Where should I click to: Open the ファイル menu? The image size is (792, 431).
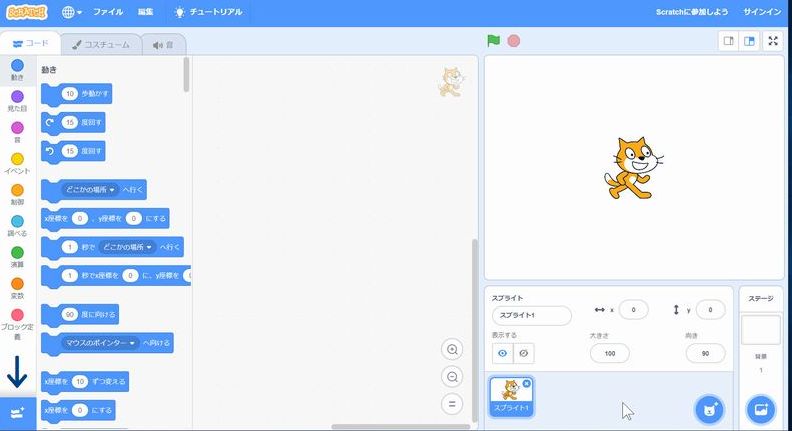108,13
